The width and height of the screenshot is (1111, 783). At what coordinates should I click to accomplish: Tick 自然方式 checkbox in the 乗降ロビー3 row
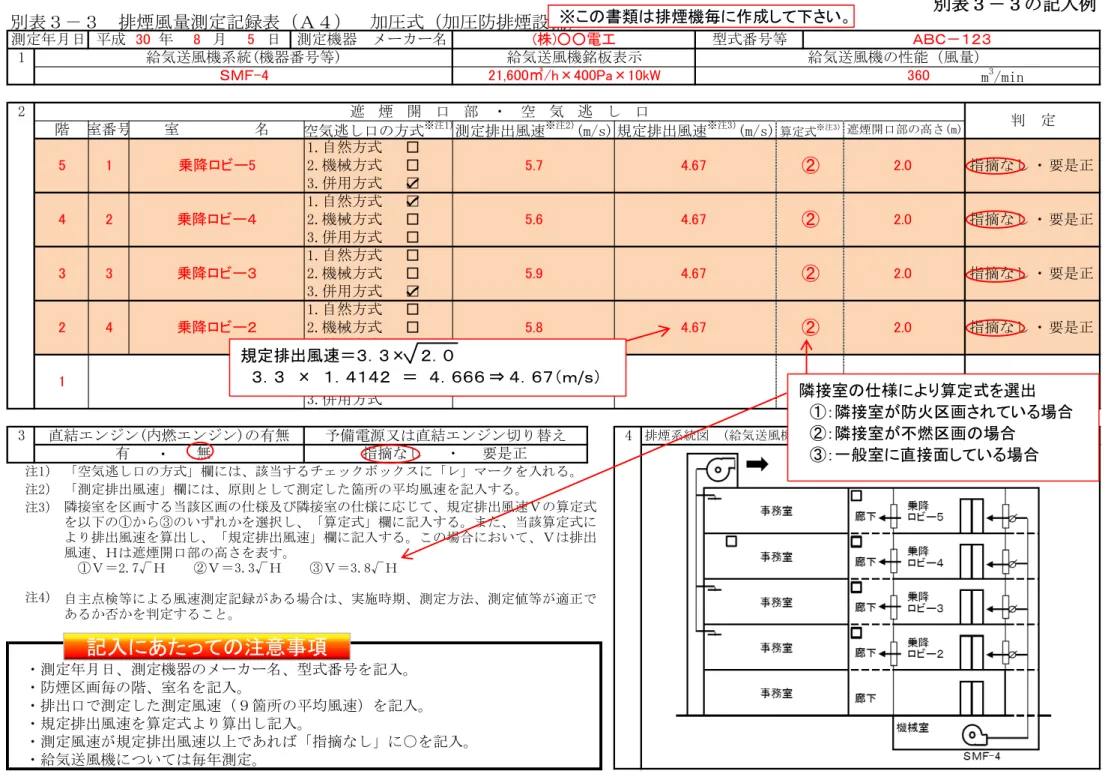(412, 255)
